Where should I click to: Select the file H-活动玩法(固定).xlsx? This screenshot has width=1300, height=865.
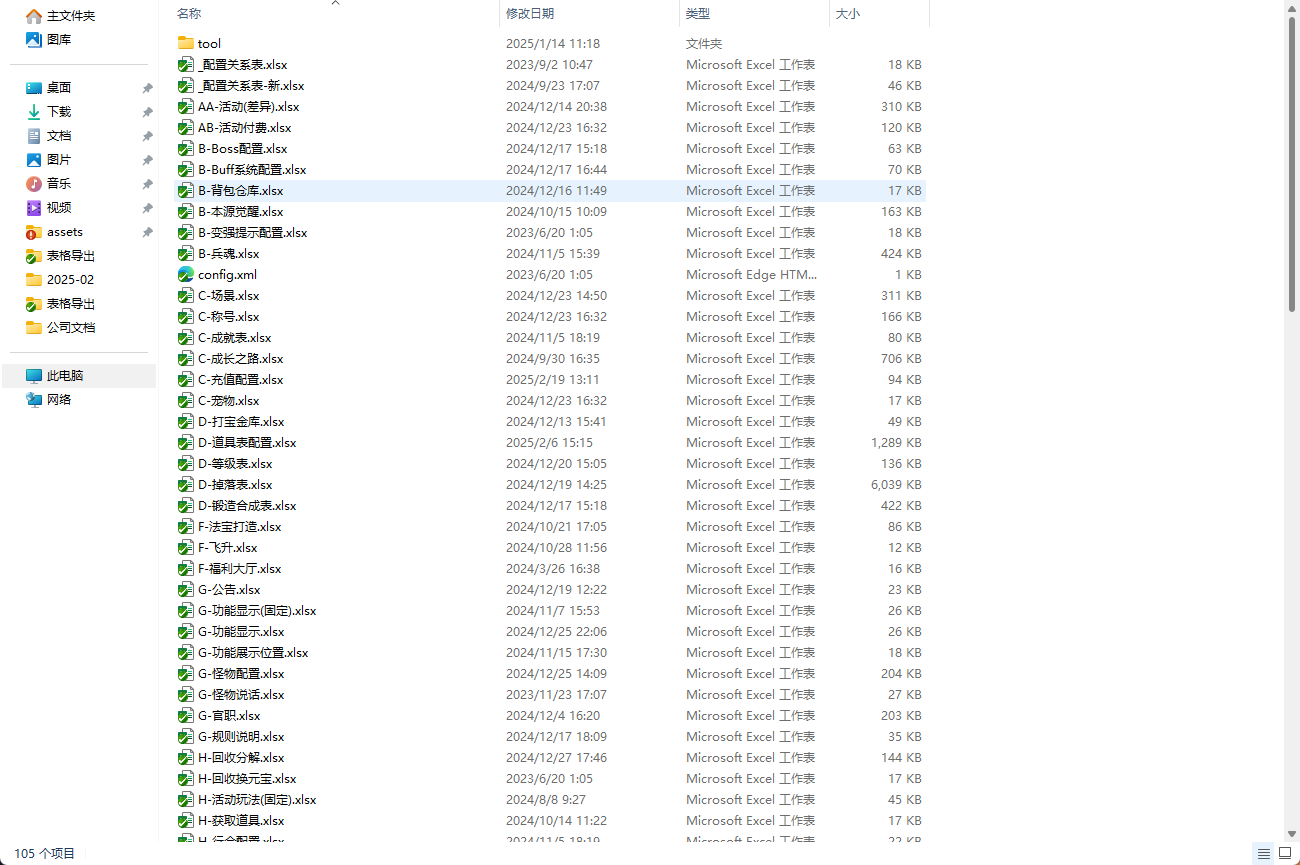tap(257, 799)
